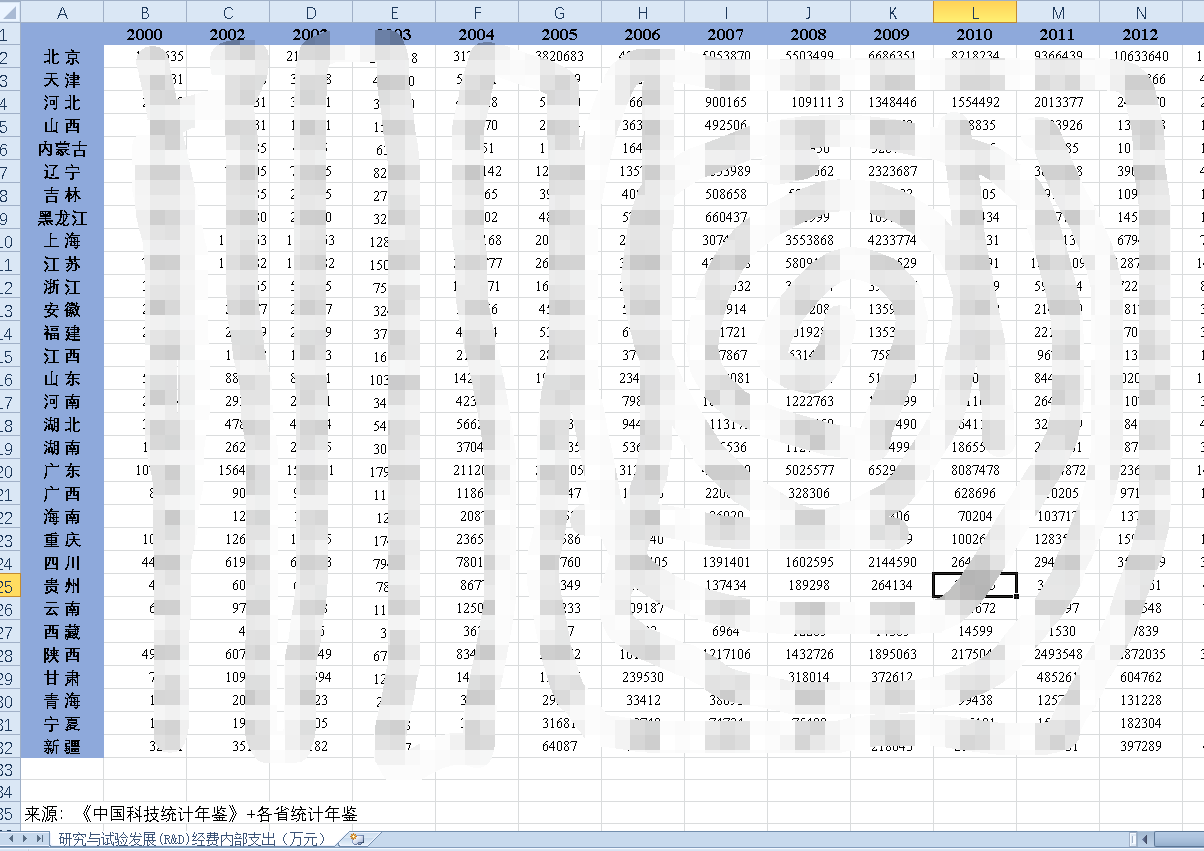Select the 黑龙江 row label cell
This screenshot has height=851, width=1204.
[x=62, y=218]
